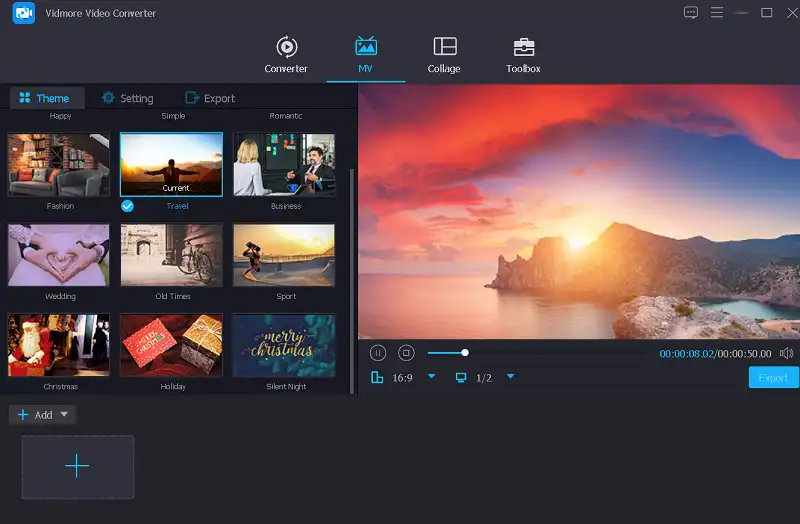Click the Add files button
800x524 pixels.
(34, 414)
